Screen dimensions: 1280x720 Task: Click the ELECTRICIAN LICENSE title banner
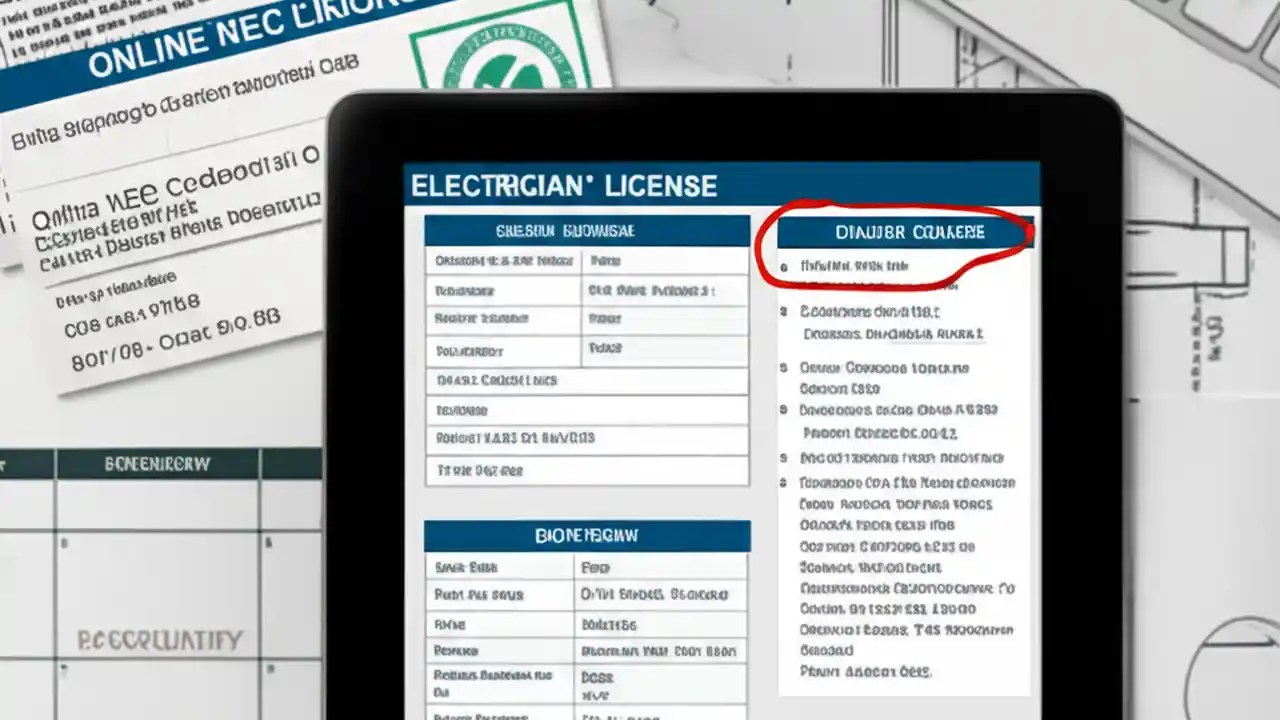coord(563,185)
